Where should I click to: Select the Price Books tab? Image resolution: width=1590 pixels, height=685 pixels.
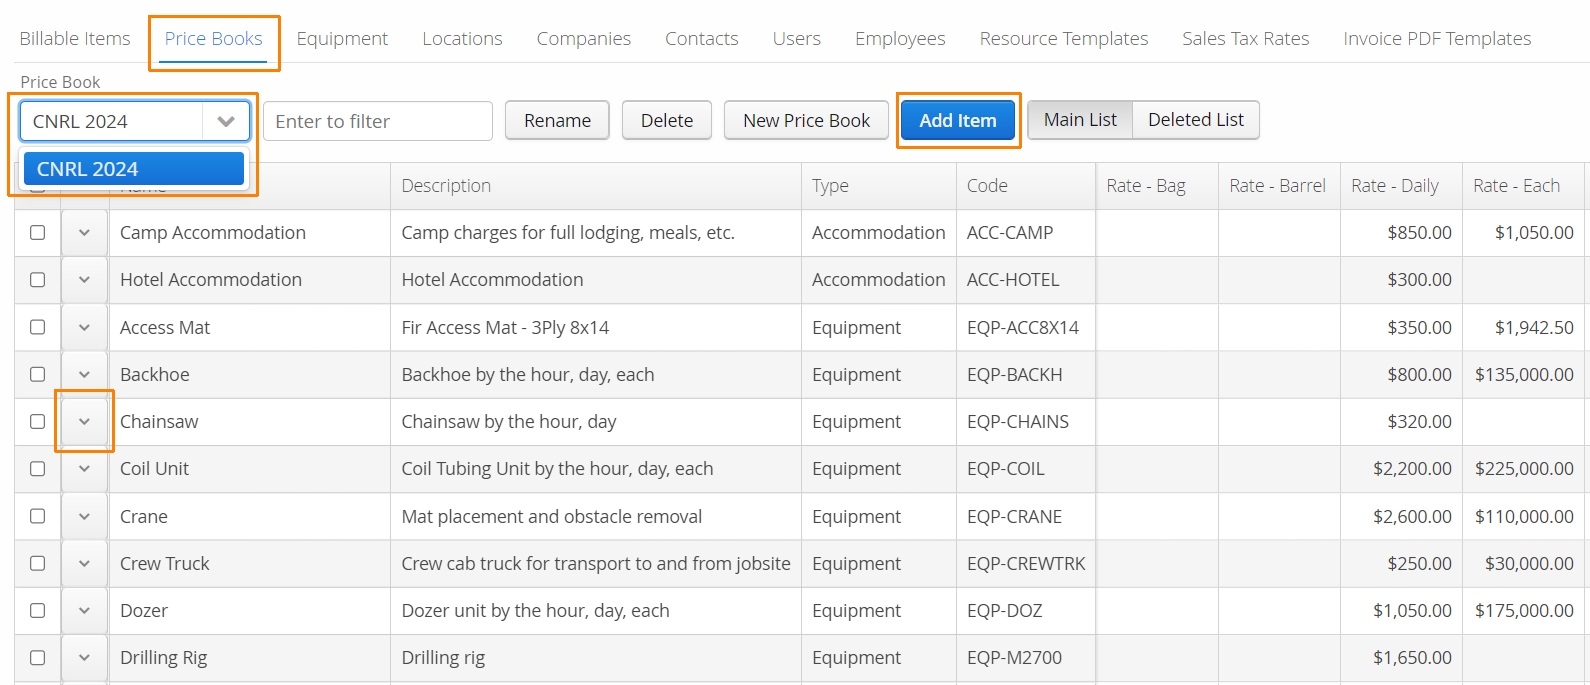point(213,38)
